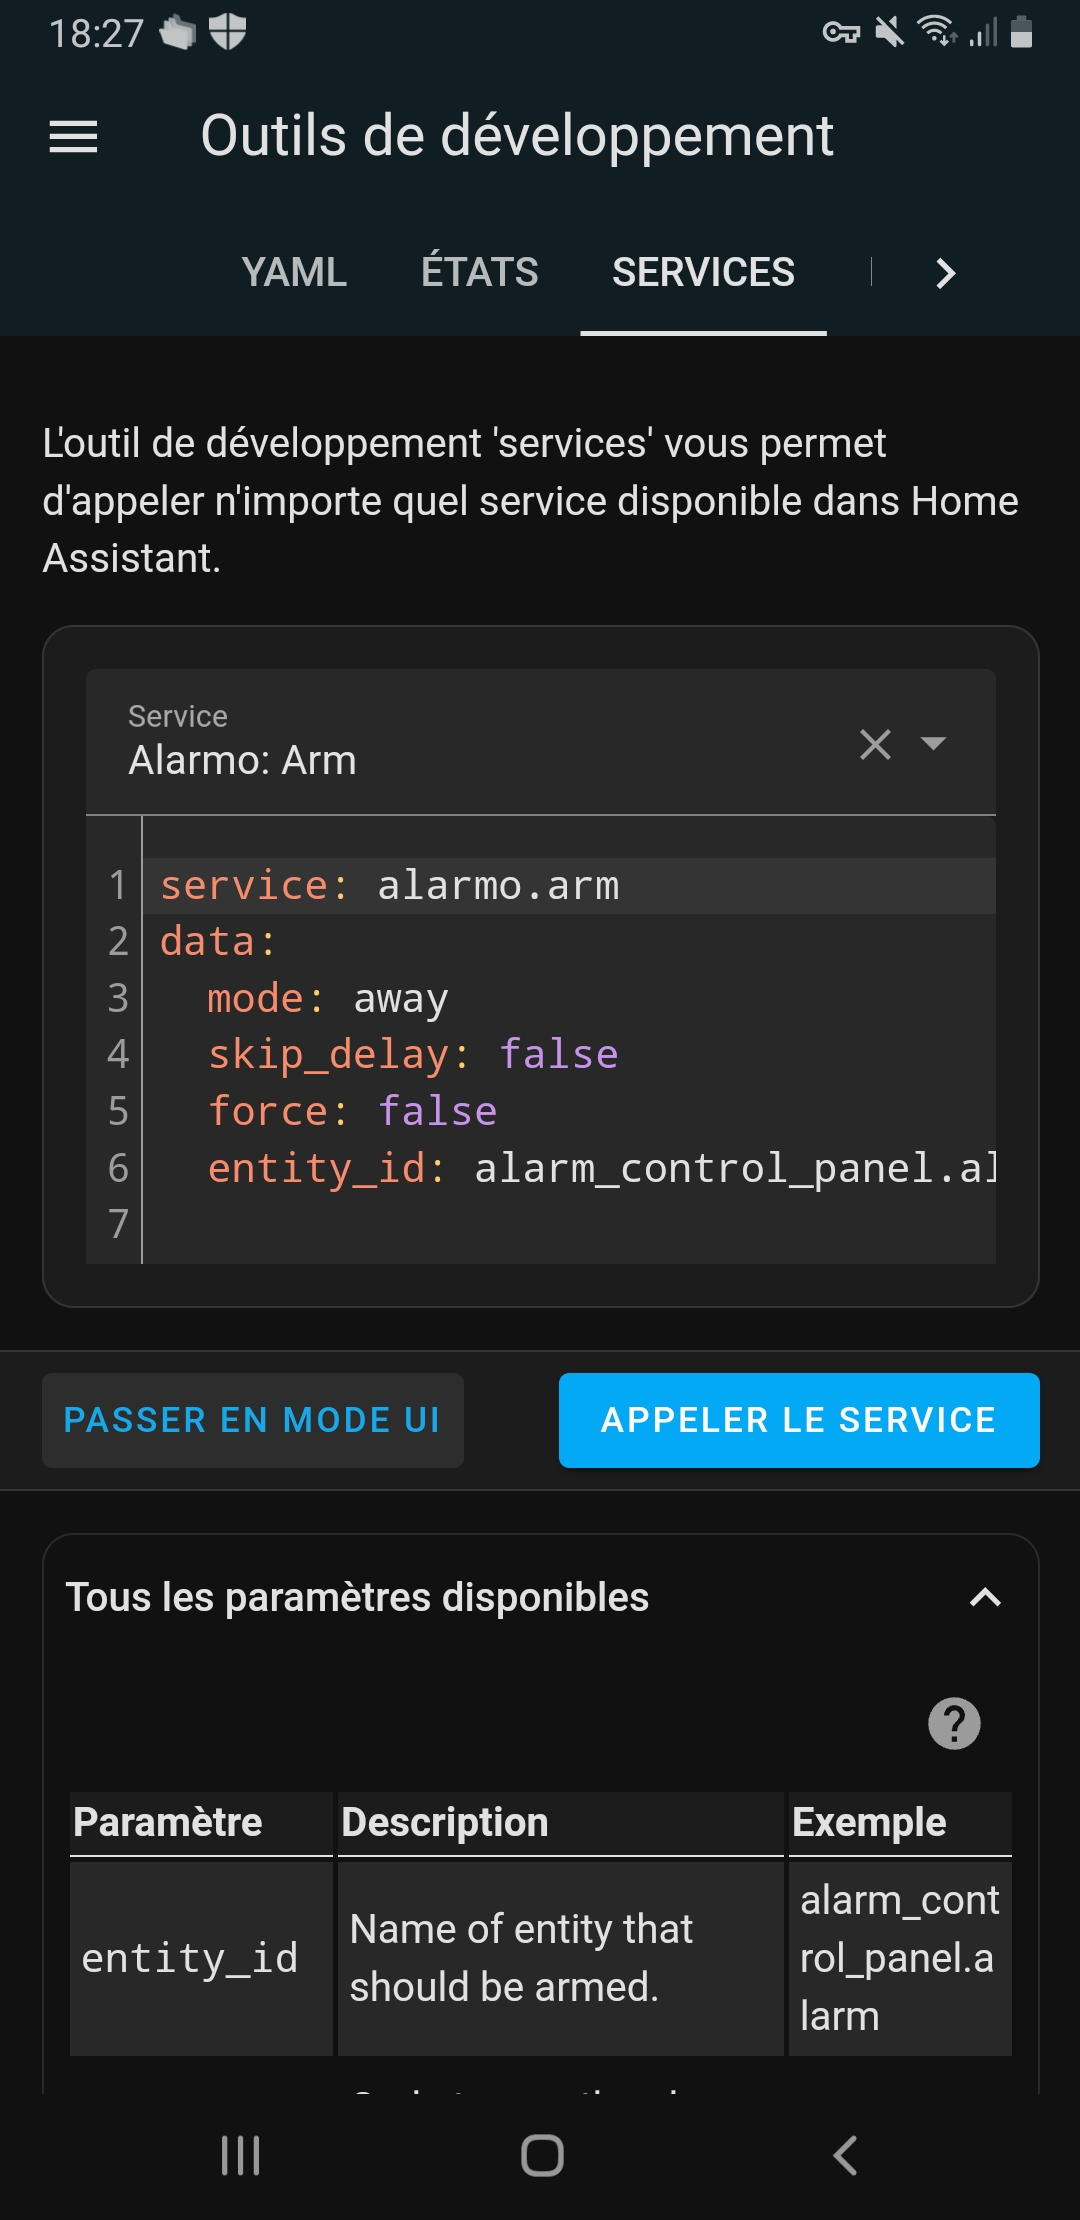Place cursor on skip_delay: false line
1080x2220 pixels.
click(570, 1055)
